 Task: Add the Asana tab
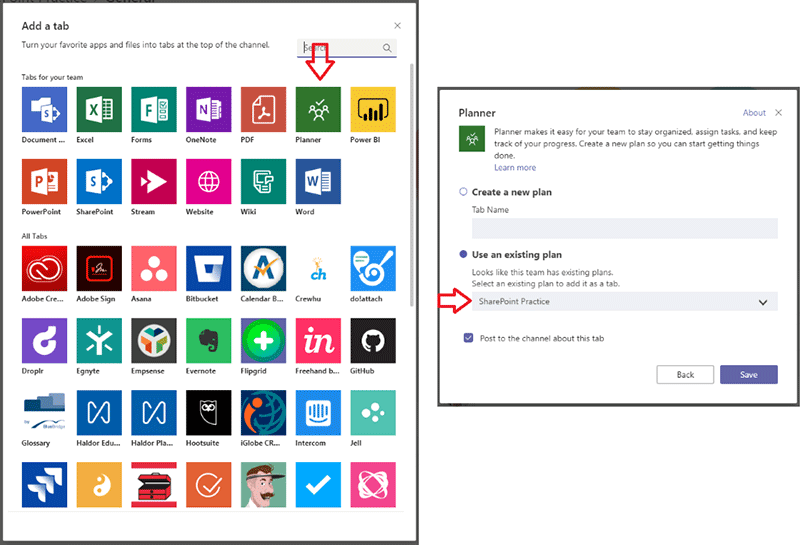pyautogui.click(x=154, y=268)
